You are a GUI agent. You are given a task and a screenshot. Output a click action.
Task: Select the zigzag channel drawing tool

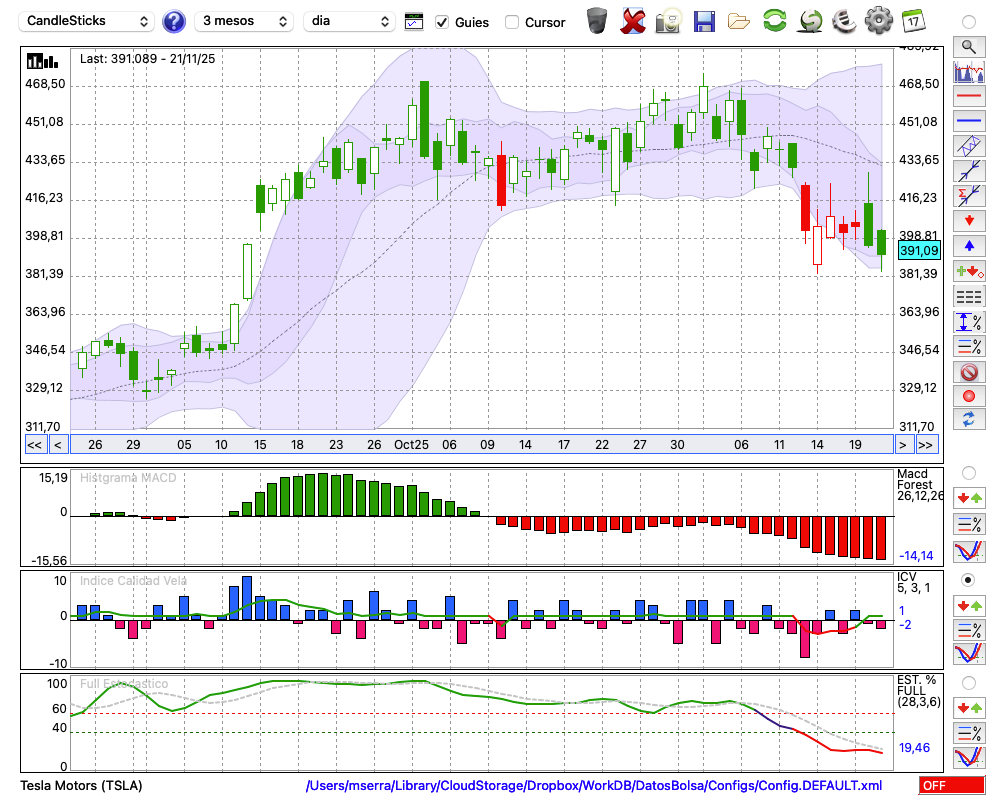[x=969, y=146]
